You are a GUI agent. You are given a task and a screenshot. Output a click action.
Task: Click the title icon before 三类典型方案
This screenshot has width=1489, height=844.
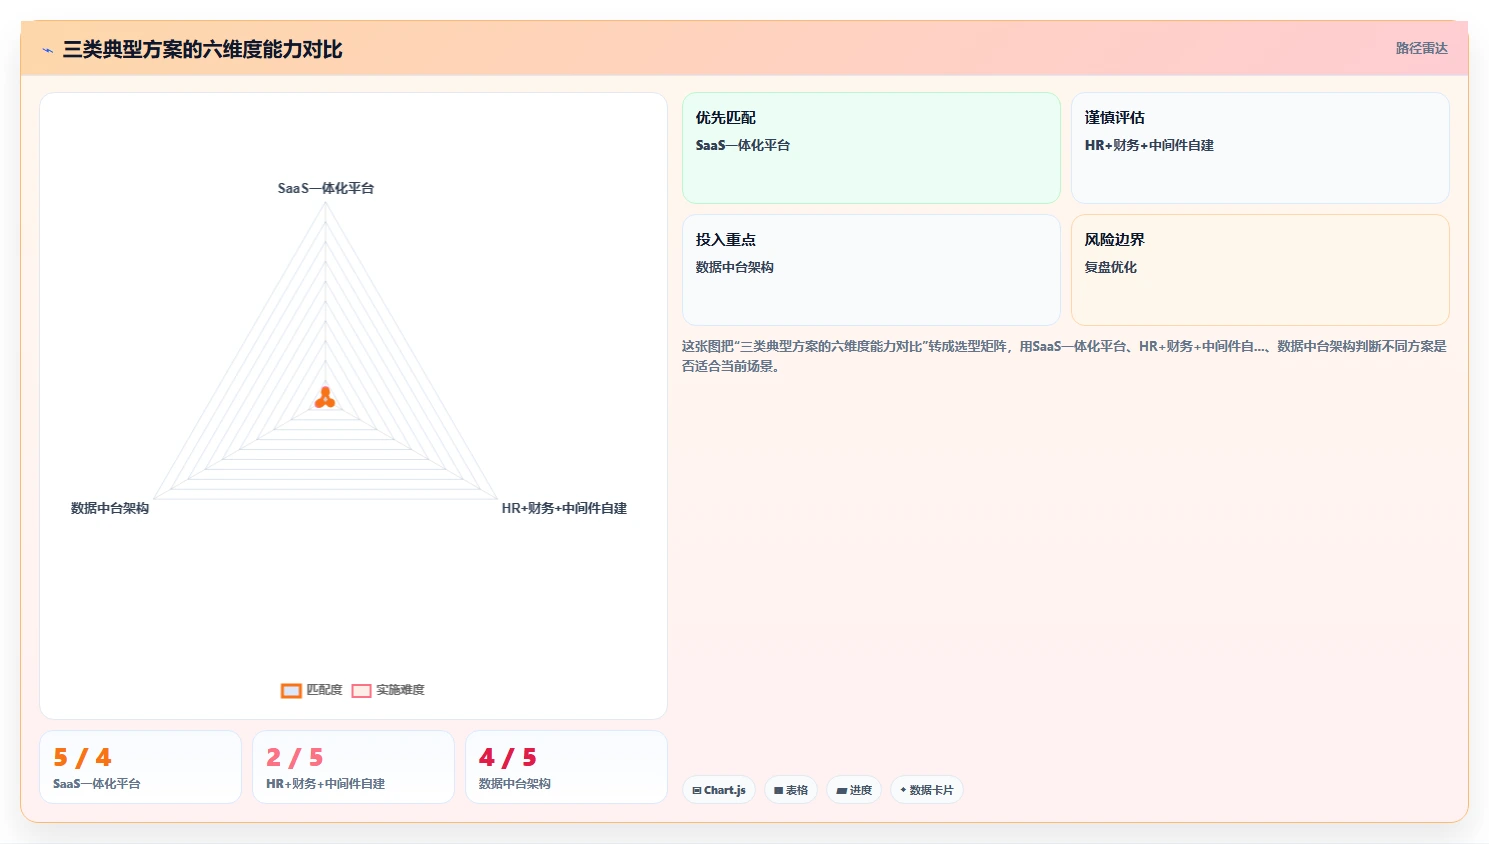[x=47, y=50]
